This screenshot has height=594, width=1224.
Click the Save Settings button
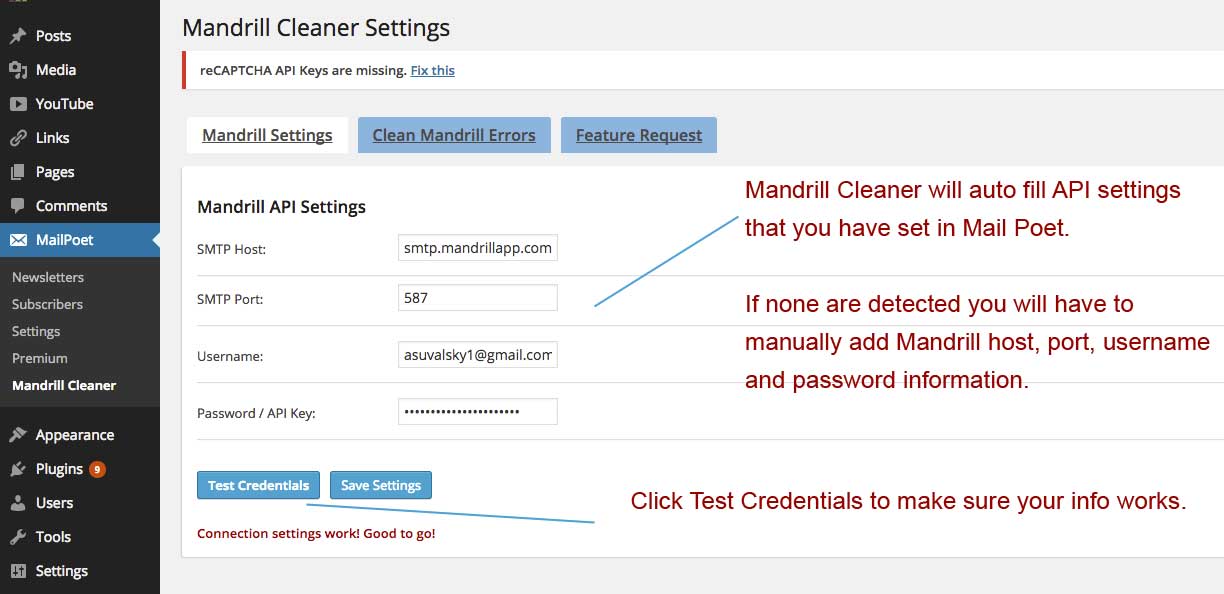coord(381,485)
